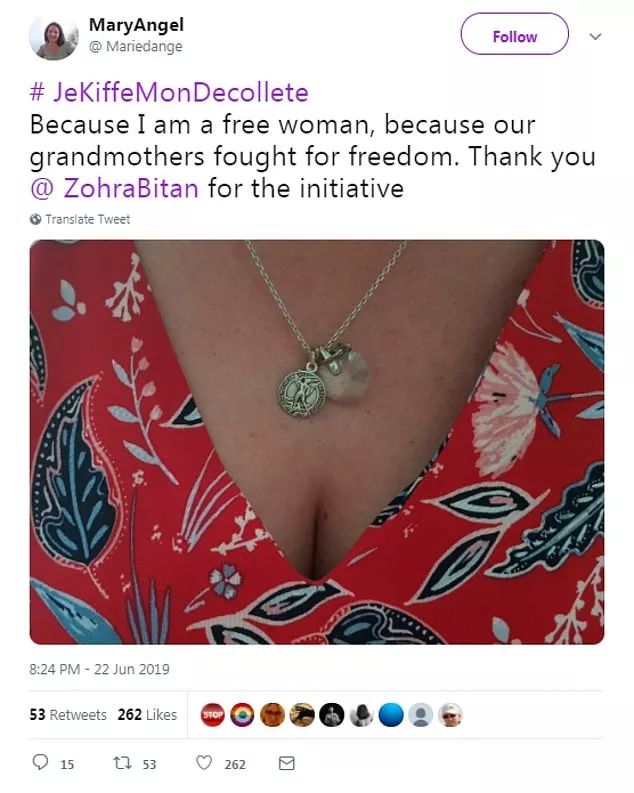Click the rainbow circle liker avatar
The width and height of the screenshot is (634, 793).
tap(242, 715)
